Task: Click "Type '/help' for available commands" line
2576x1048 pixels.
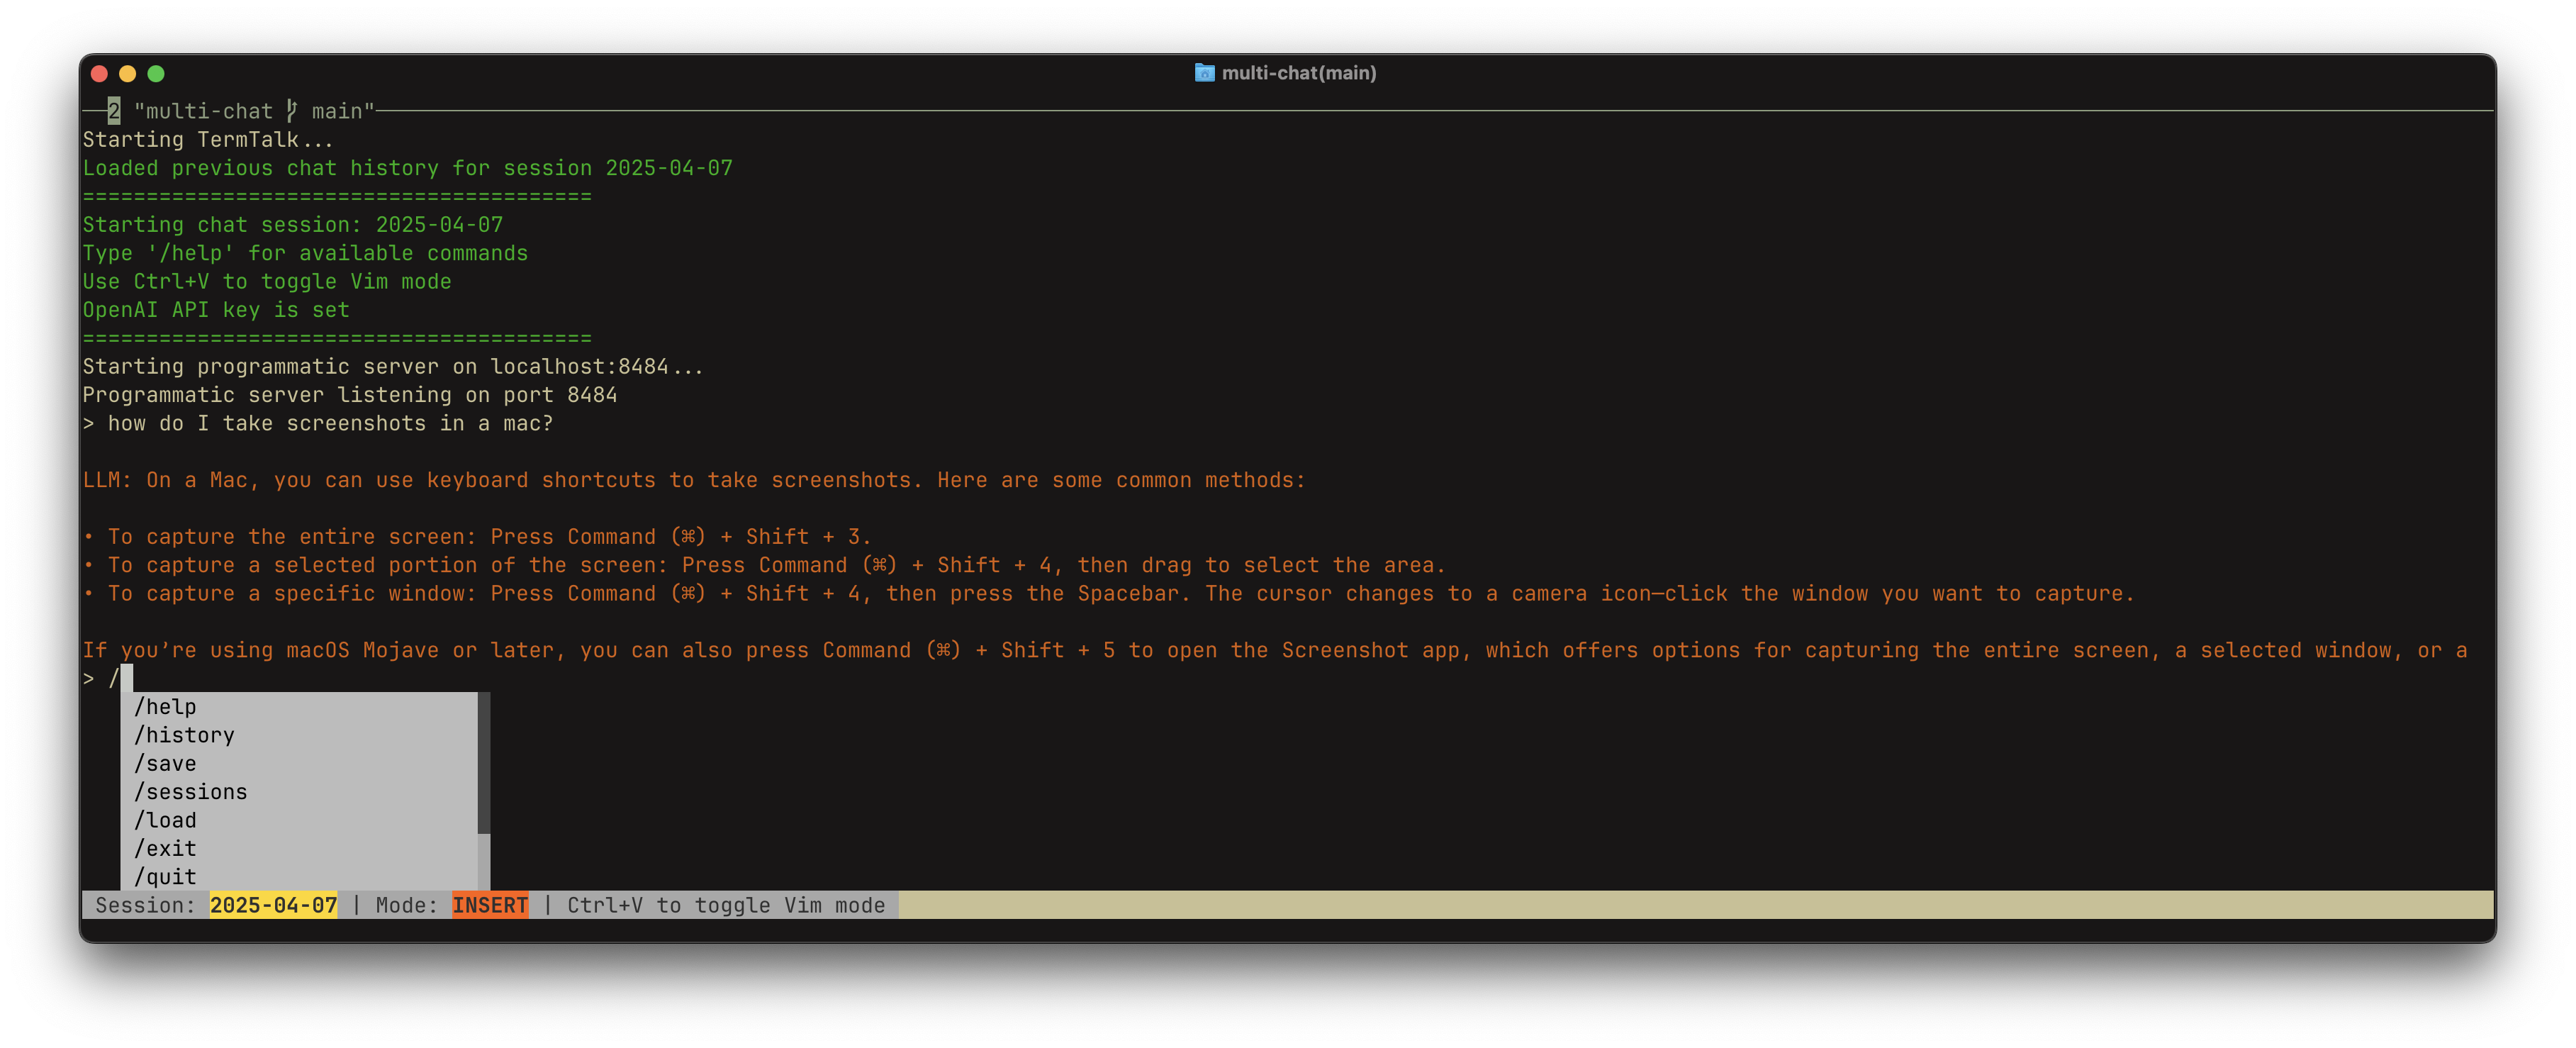Action: [x=305, y=253]
